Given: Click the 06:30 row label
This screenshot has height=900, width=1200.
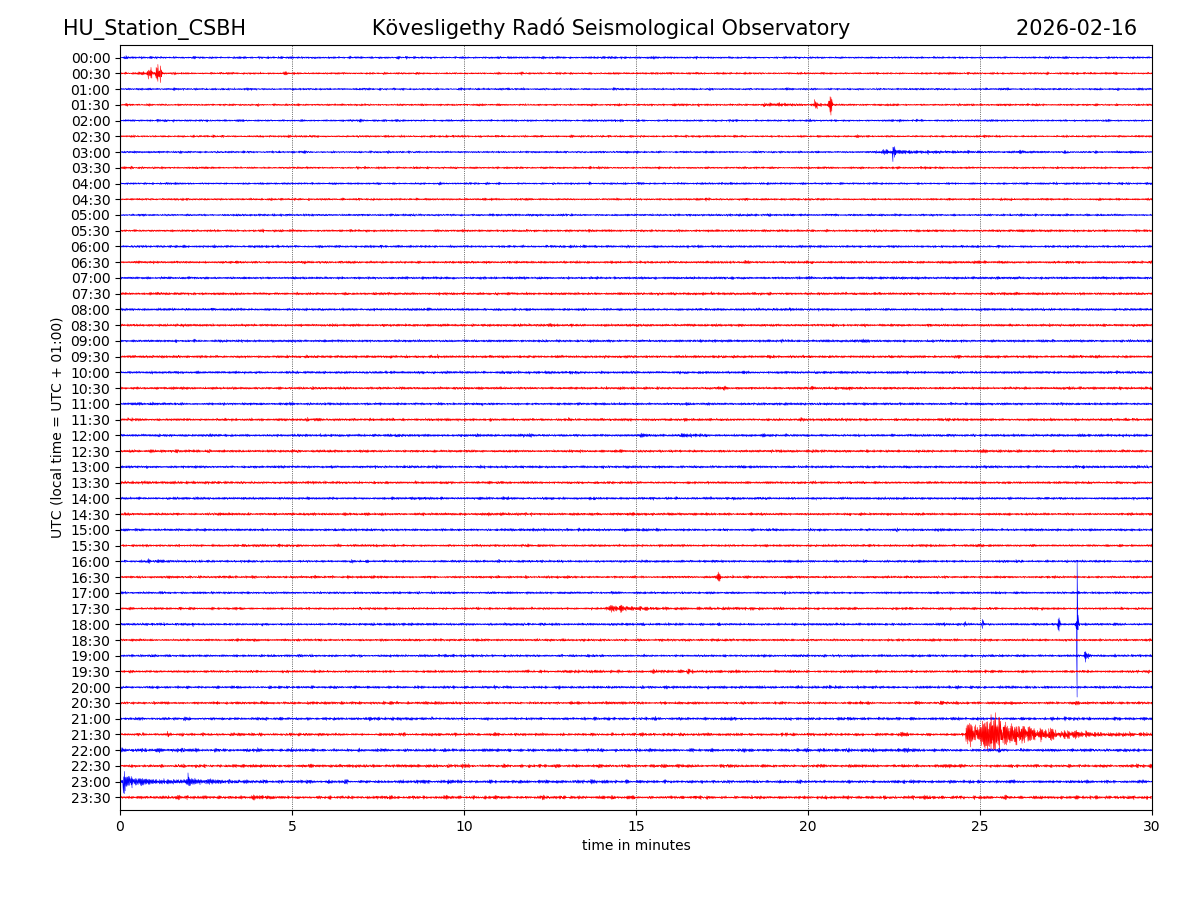Looking at the screenshot, I should (91, 263).
